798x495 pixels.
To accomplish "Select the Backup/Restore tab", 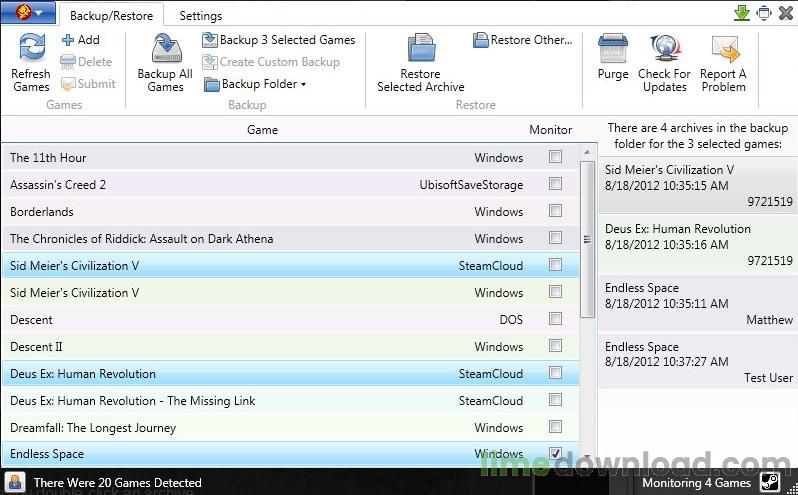I will click(111, 16).
